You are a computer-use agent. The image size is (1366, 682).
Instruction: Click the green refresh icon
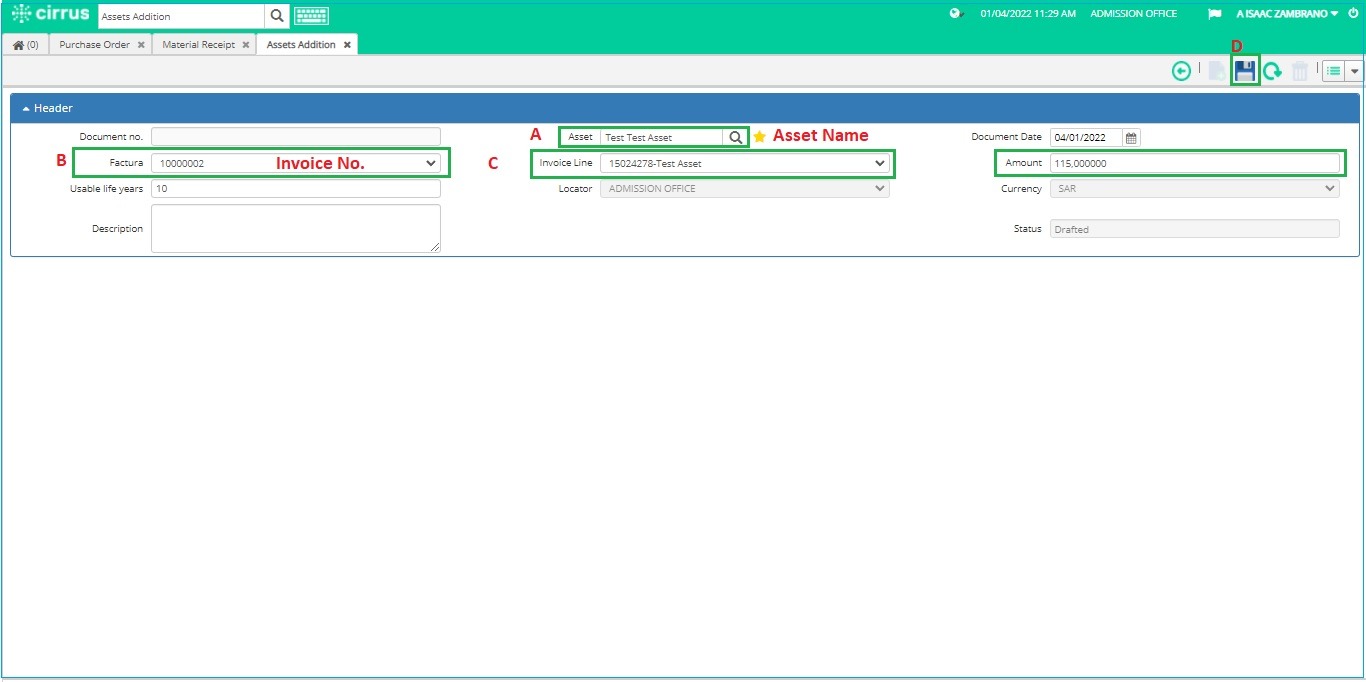coord(1273,71)
